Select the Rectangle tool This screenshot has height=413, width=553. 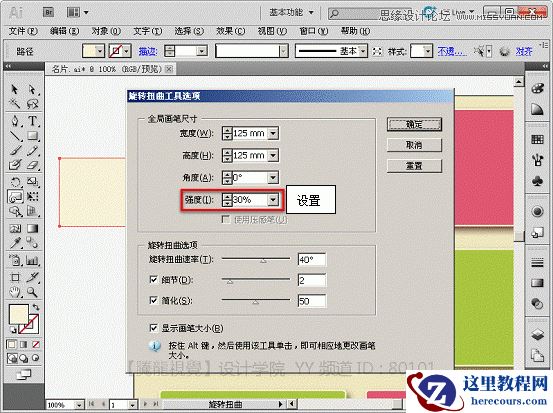pos(32,136)
